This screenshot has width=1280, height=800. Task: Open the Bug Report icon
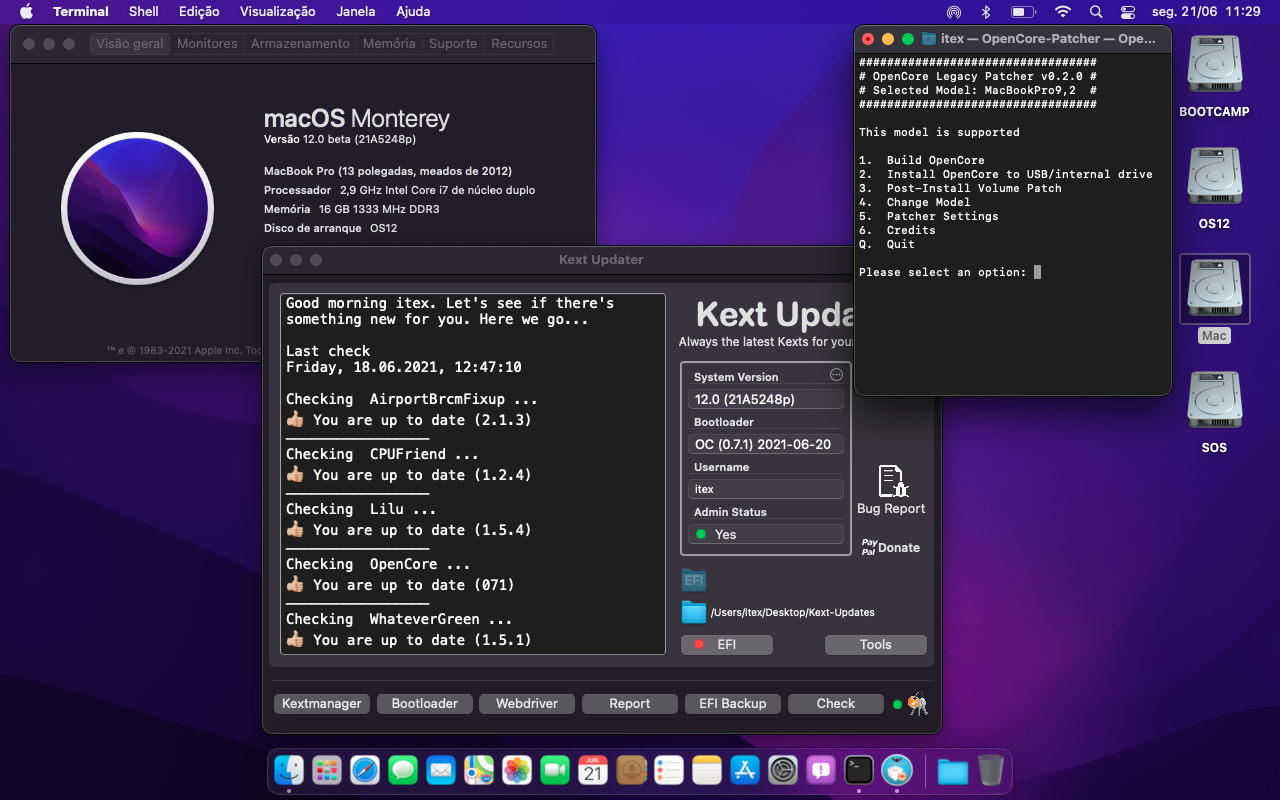pyautogui.click(x=891, y=482)
